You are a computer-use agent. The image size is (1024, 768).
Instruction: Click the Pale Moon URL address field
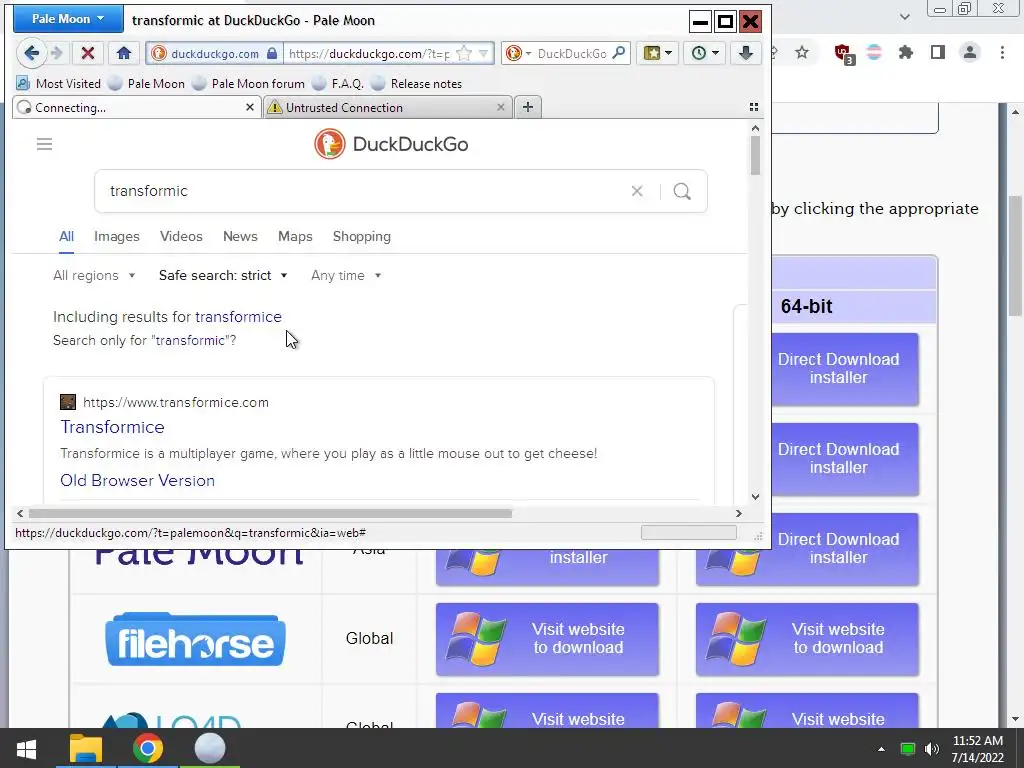[x=369, y=54]
